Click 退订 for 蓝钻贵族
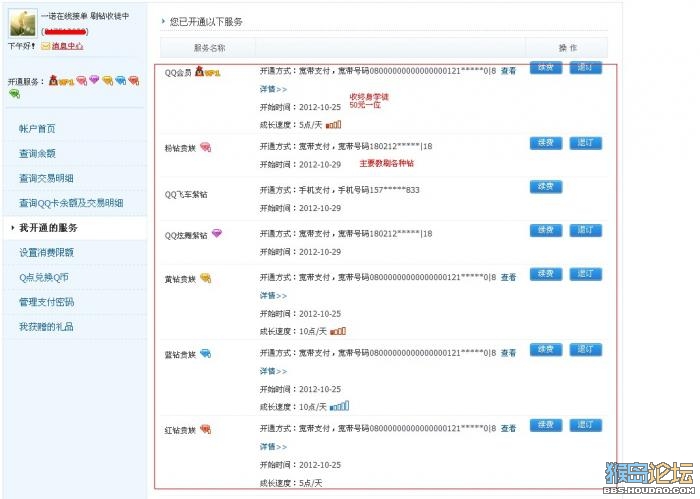The width and height of the screenshot is (700, 499). tap(585, 350)
